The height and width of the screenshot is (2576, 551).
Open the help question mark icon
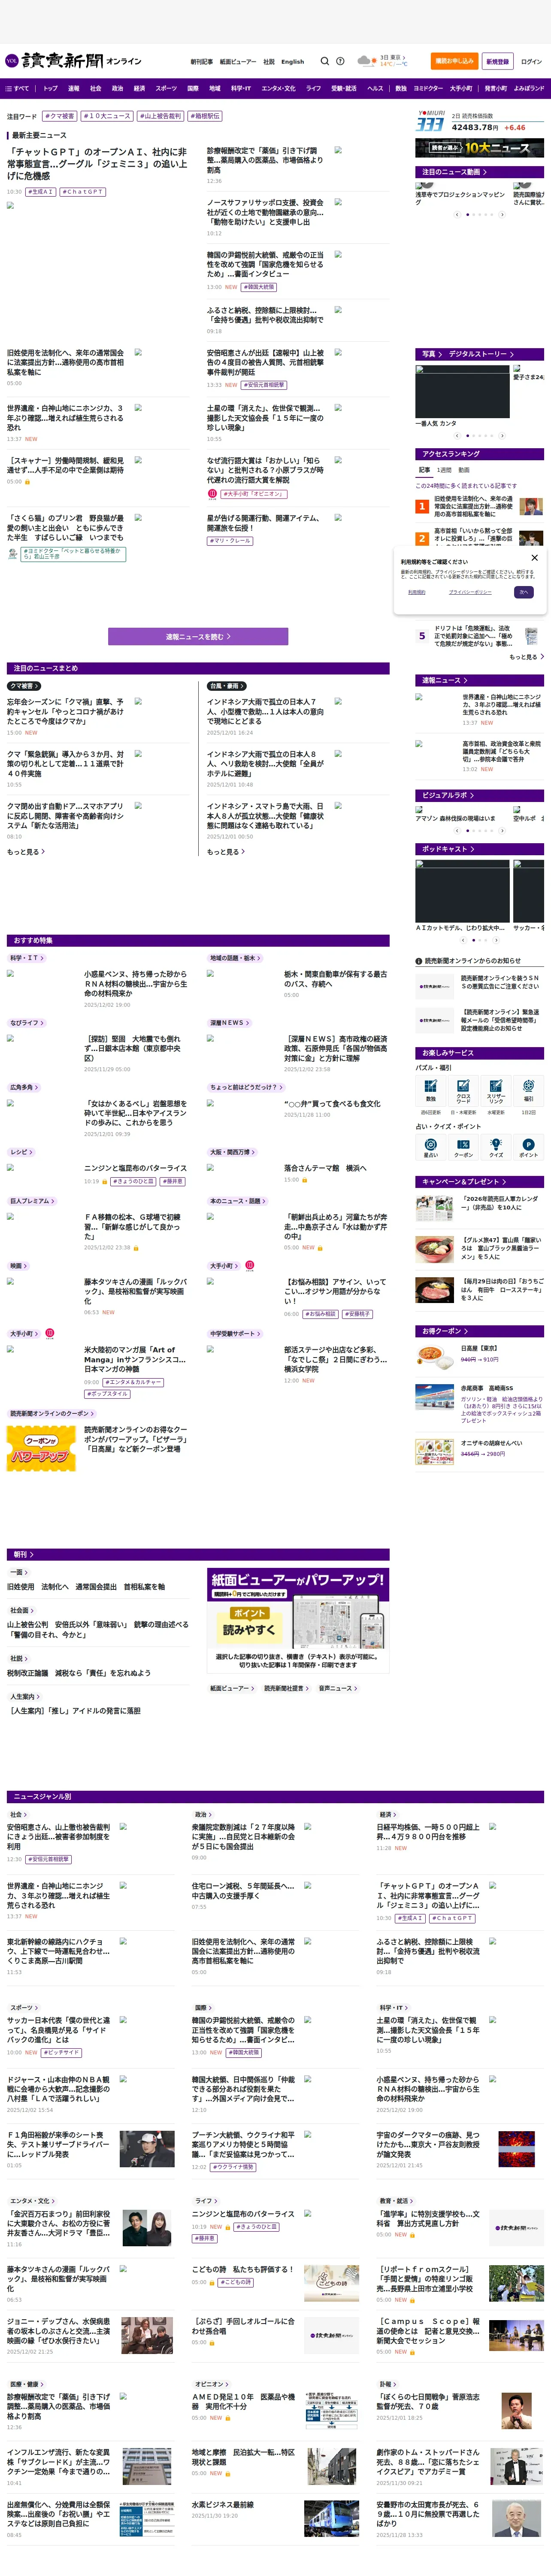click(x=340, y=61)
